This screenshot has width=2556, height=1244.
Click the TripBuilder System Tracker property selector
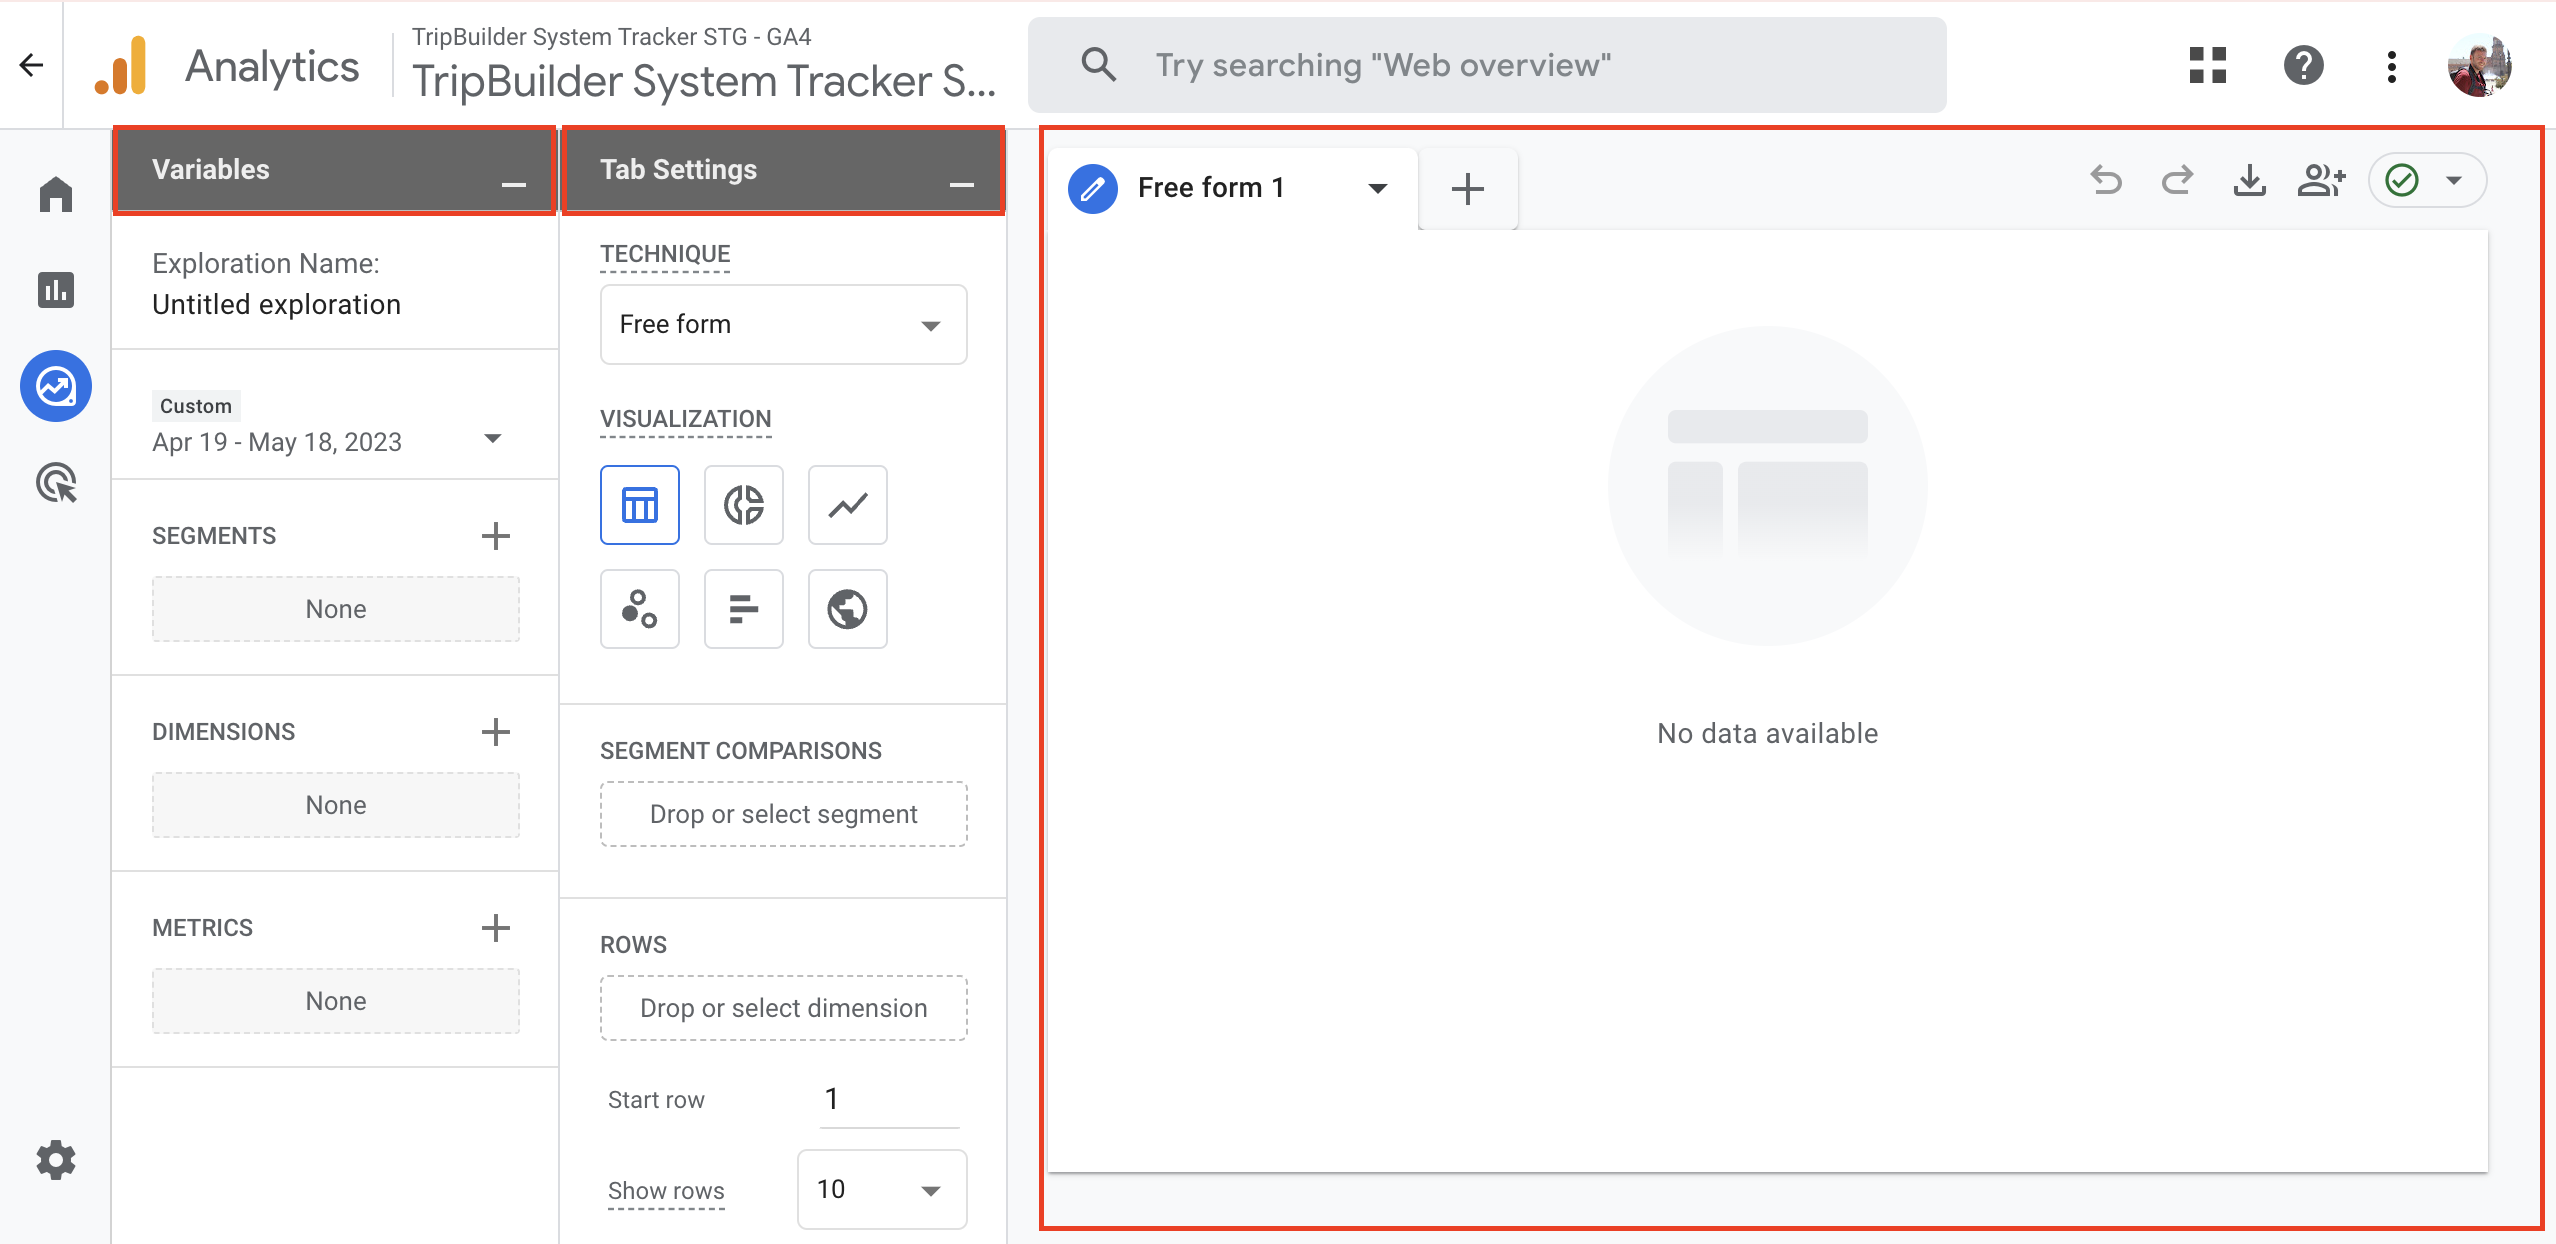click(704, 65)
